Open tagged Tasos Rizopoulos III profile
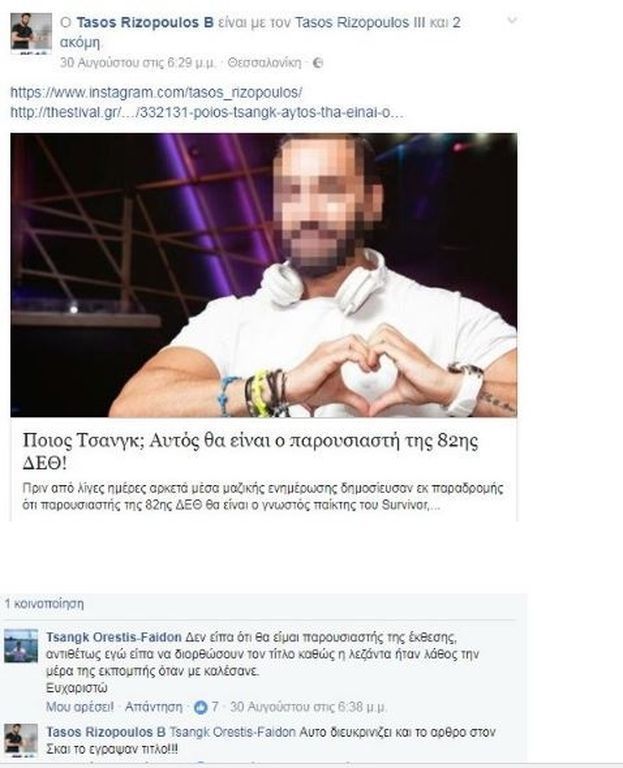Image resolution: width=623 pixels, height=768 pixels. pos(360,23)
